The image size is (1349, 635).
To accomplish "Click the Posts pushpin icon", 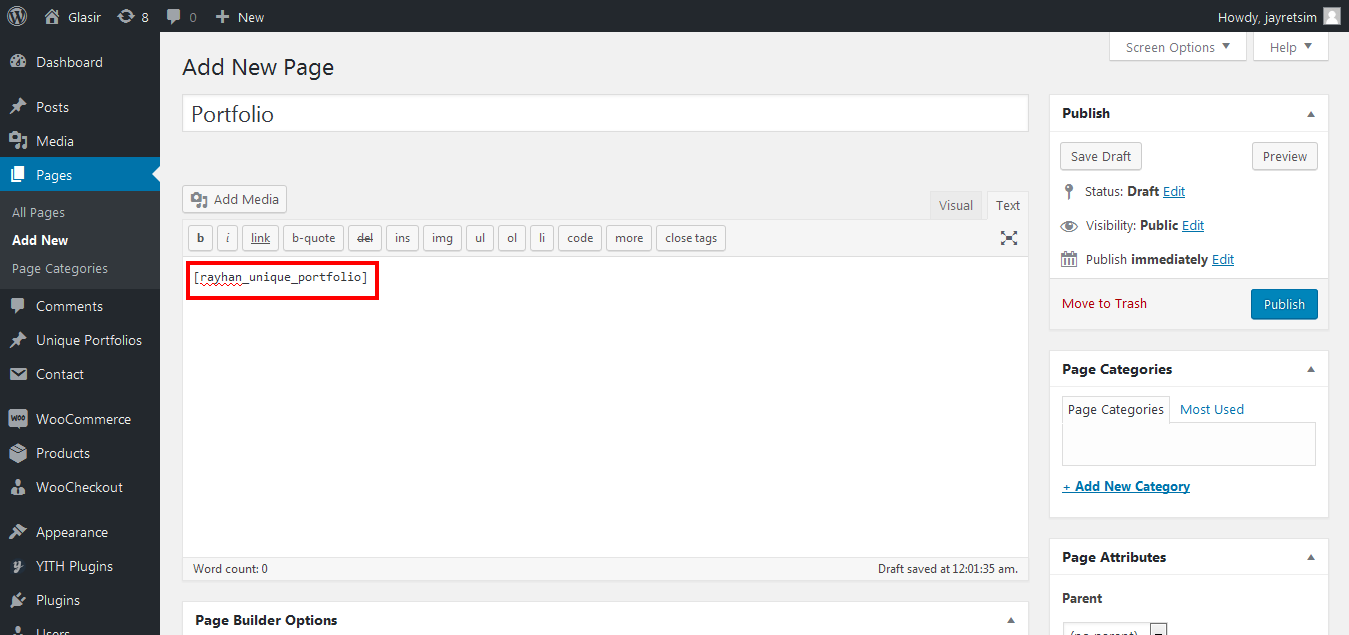I will [x=18, y=107].
